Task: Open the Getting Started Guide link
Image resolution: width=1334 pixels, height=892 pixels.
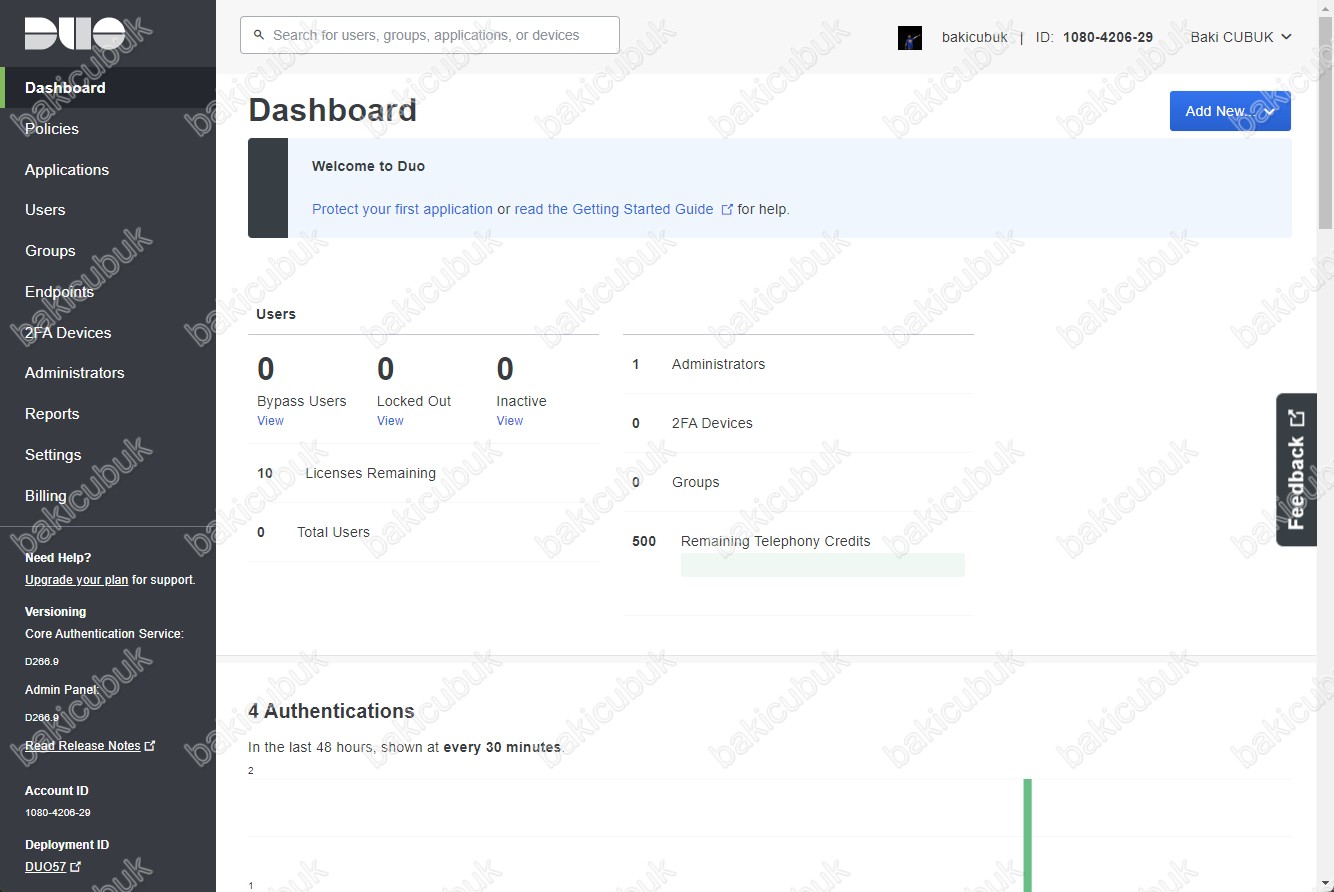Action: [x=614, y=209]
